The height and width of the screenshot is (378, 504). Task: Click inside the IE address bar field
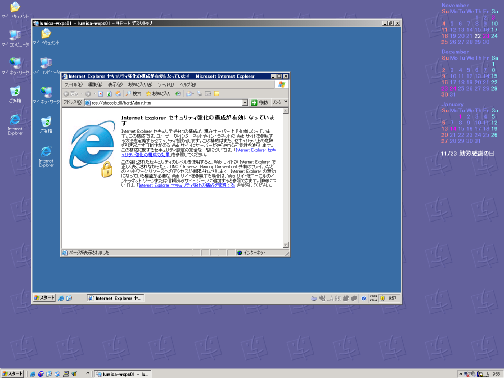tap(163, 103)
